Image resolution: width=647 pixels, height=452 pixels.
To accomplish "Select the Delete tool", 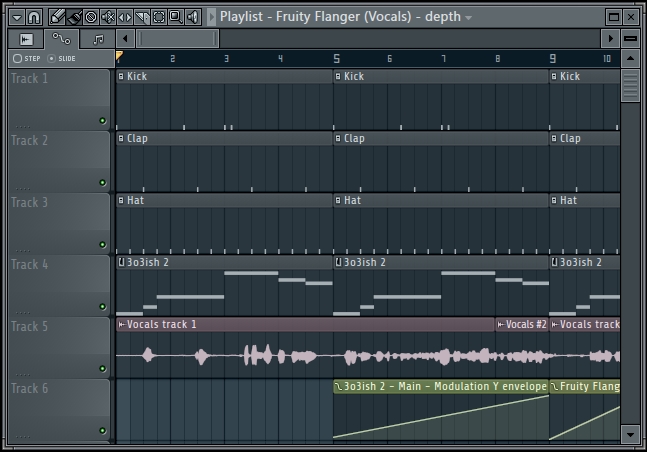I will (91, 17).
